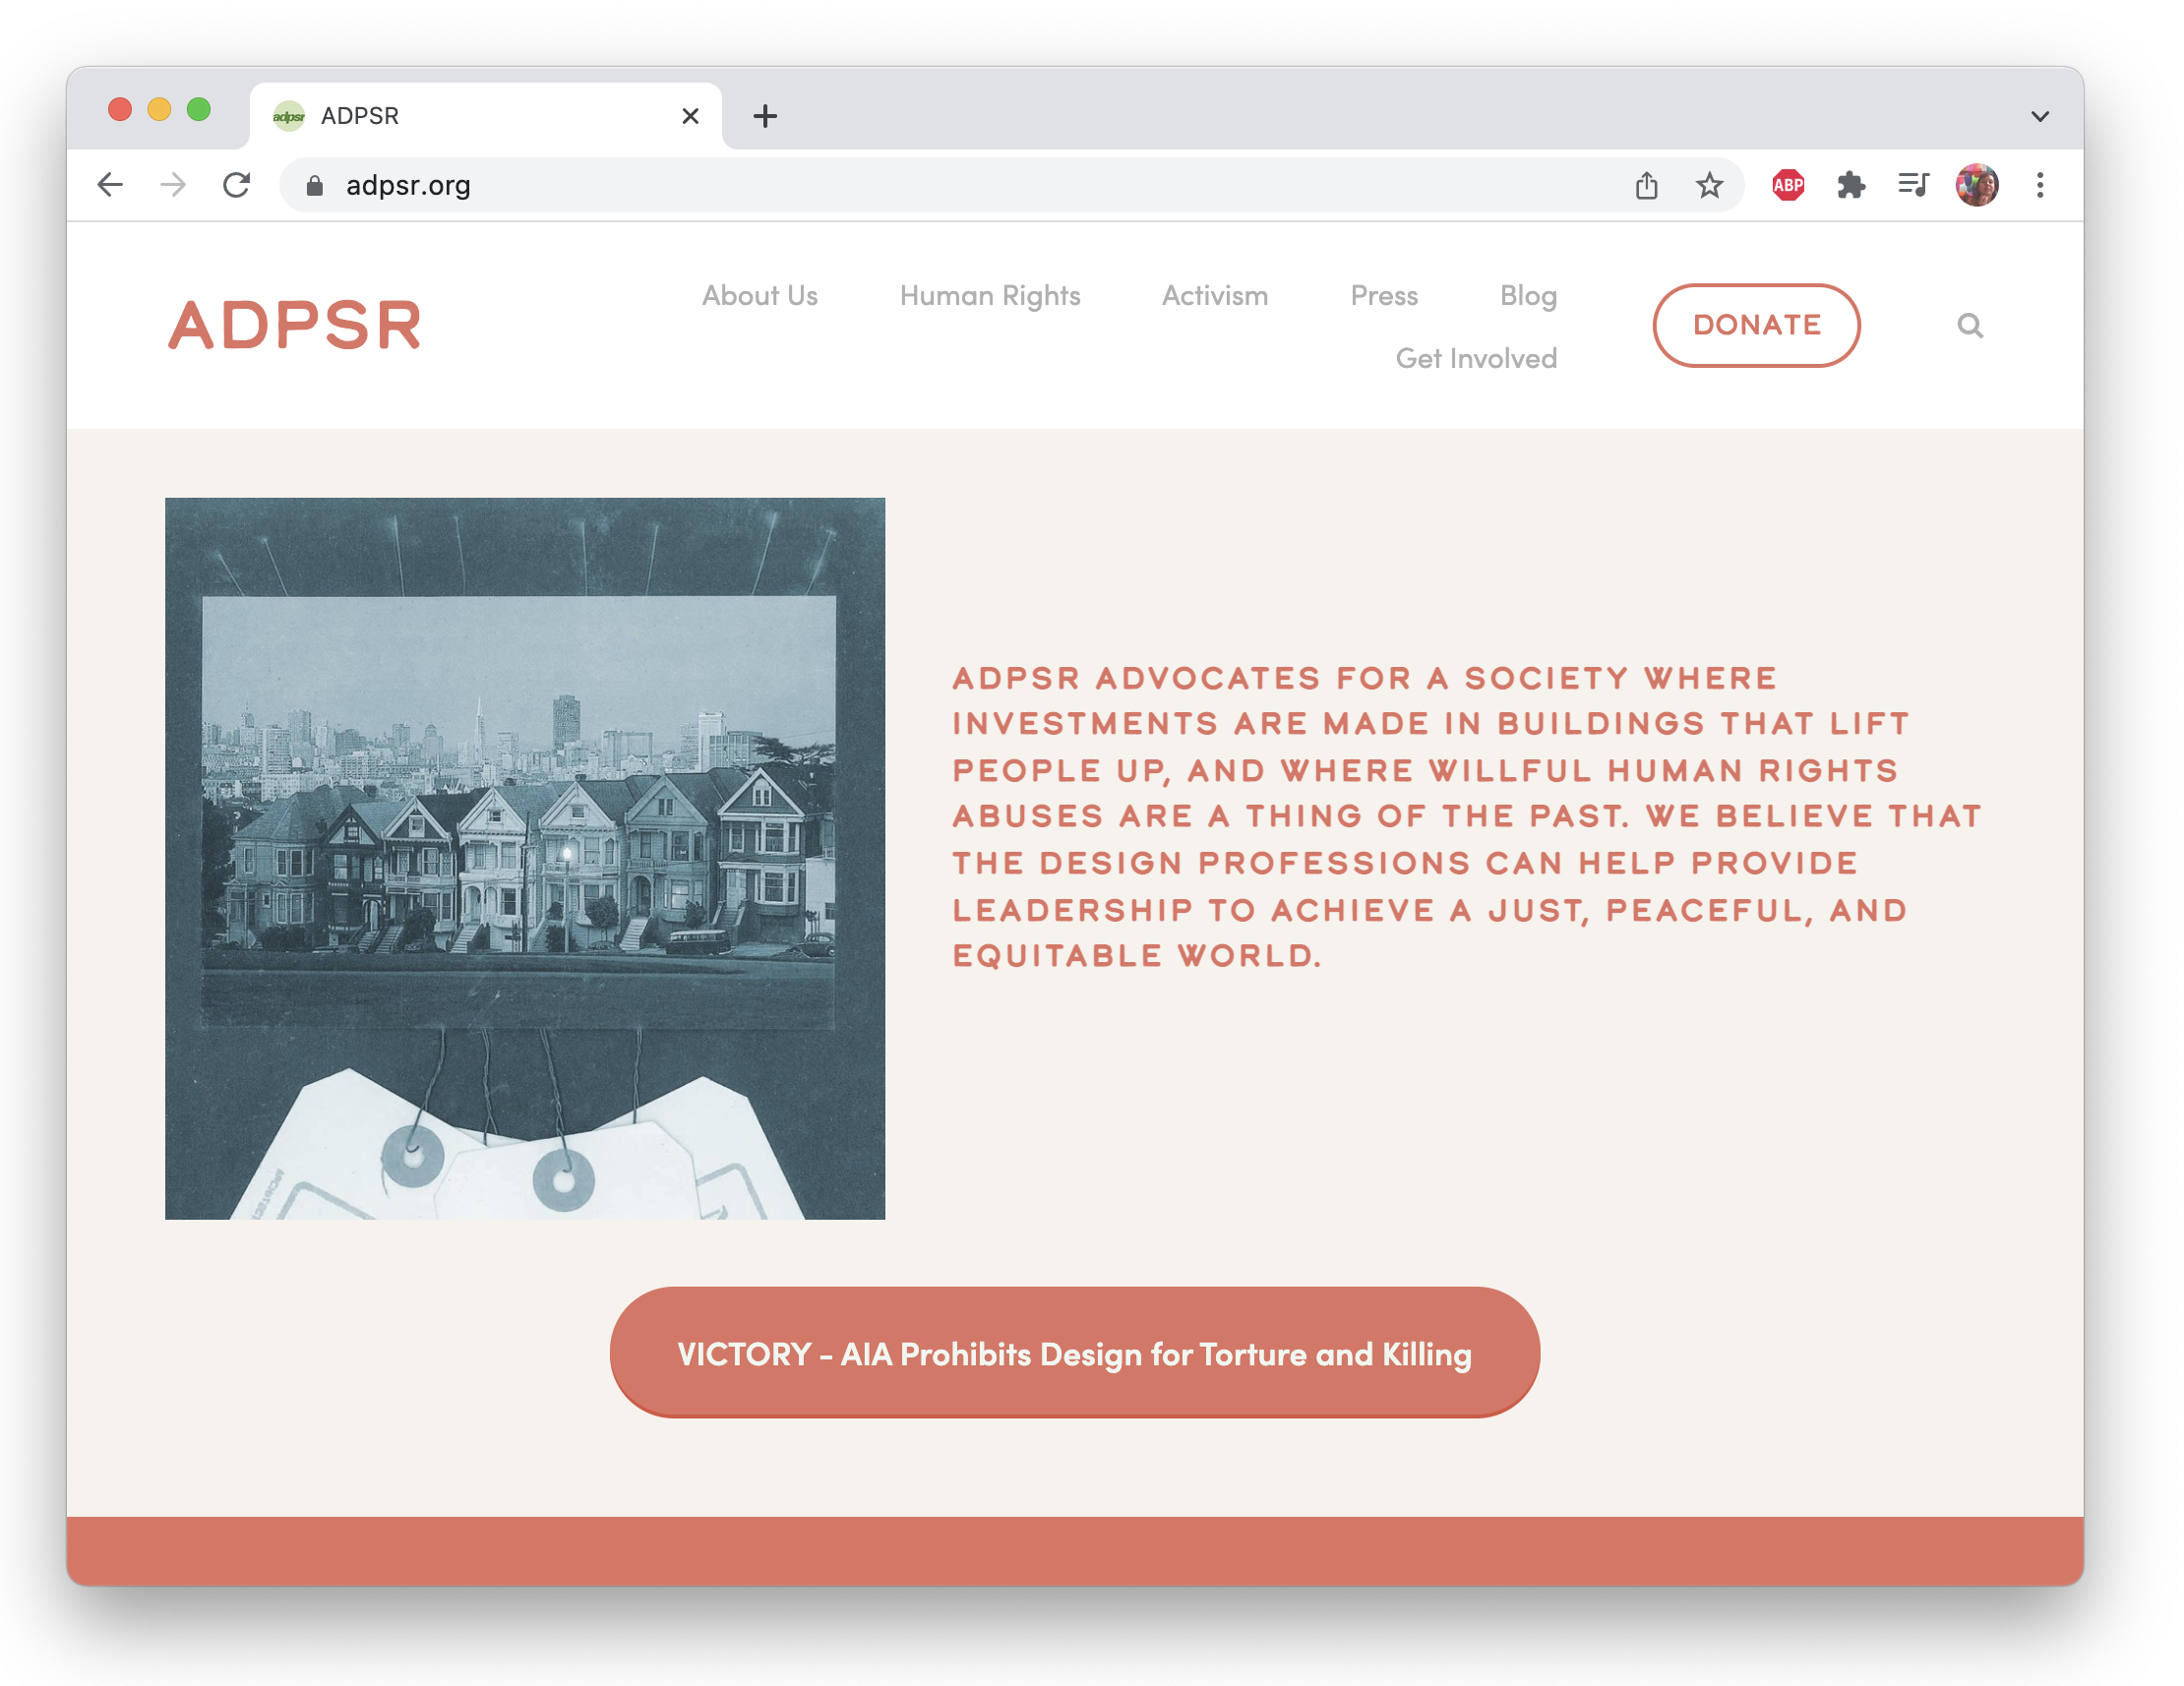Open the extensions puzzle menu

click(x=1851, y=185)
